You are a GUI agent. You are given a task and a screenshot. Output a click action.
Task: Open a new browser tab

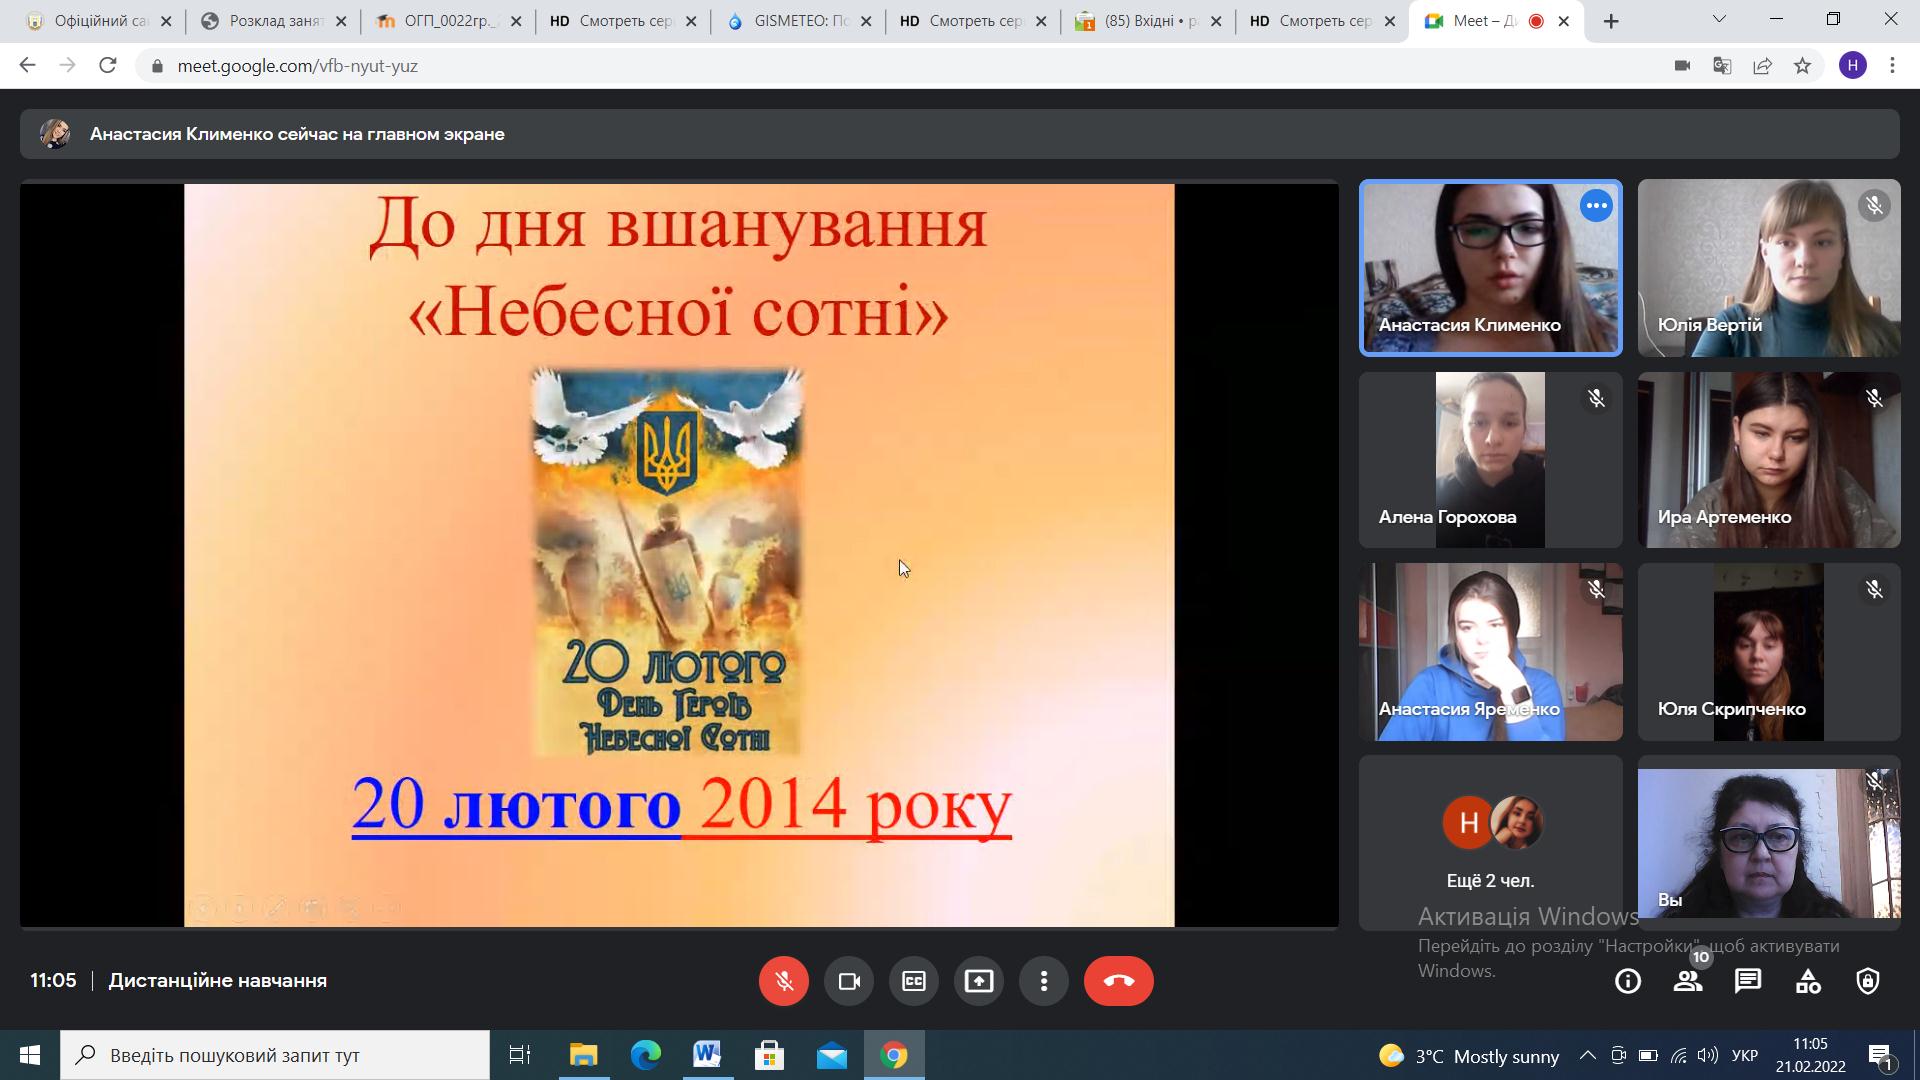(1610, 21)
